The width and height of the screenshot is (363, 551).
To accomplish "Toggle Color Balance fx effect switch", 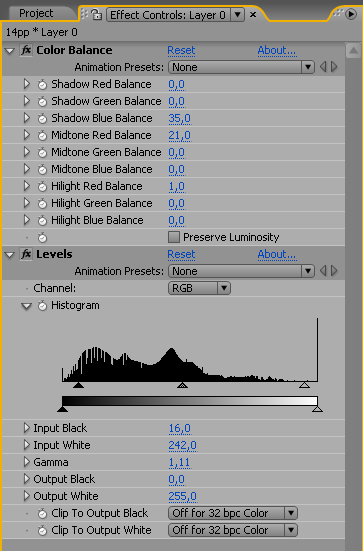I will (26, 50).
